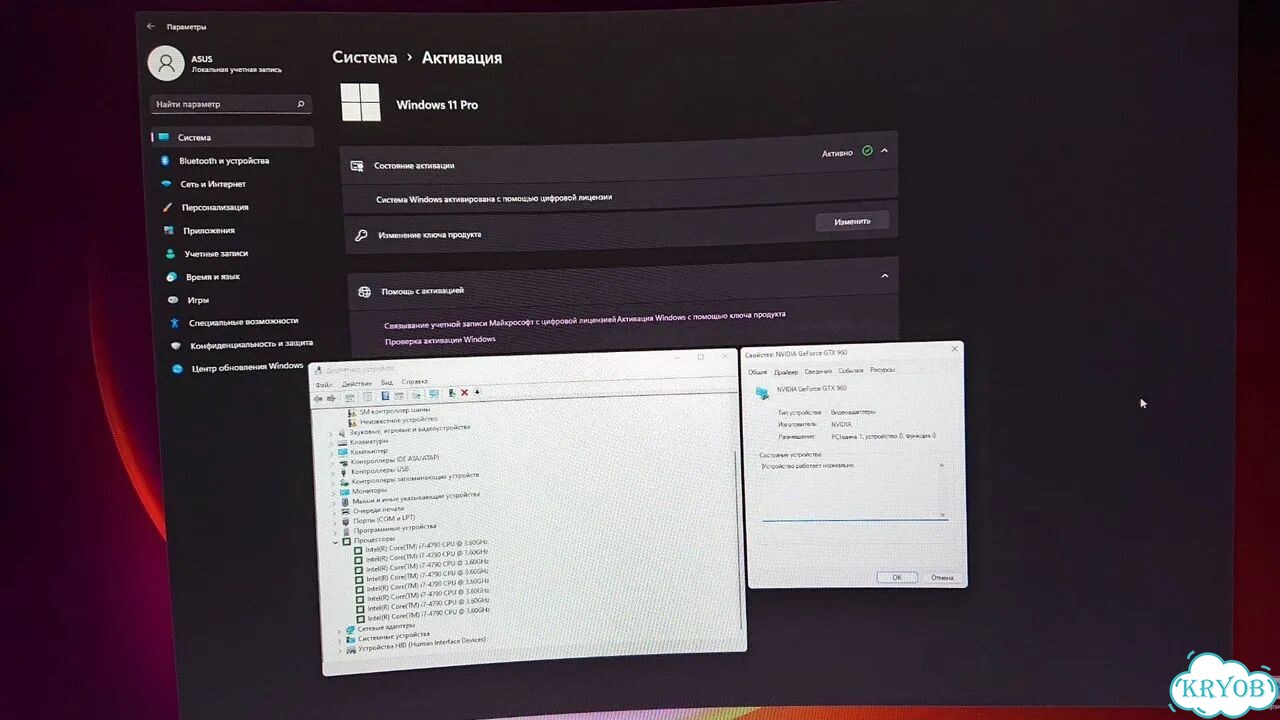Viewport: 1280px width, 720px height.
Task: Select Контроллеры IDE ATA/ATAPI in the tree
Action: (395, 460)
